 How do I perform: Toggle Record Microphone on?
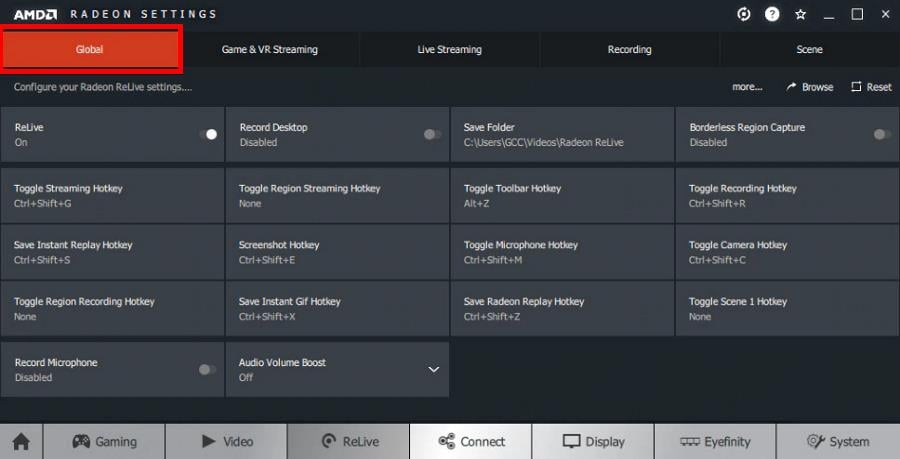coord(207,369)
